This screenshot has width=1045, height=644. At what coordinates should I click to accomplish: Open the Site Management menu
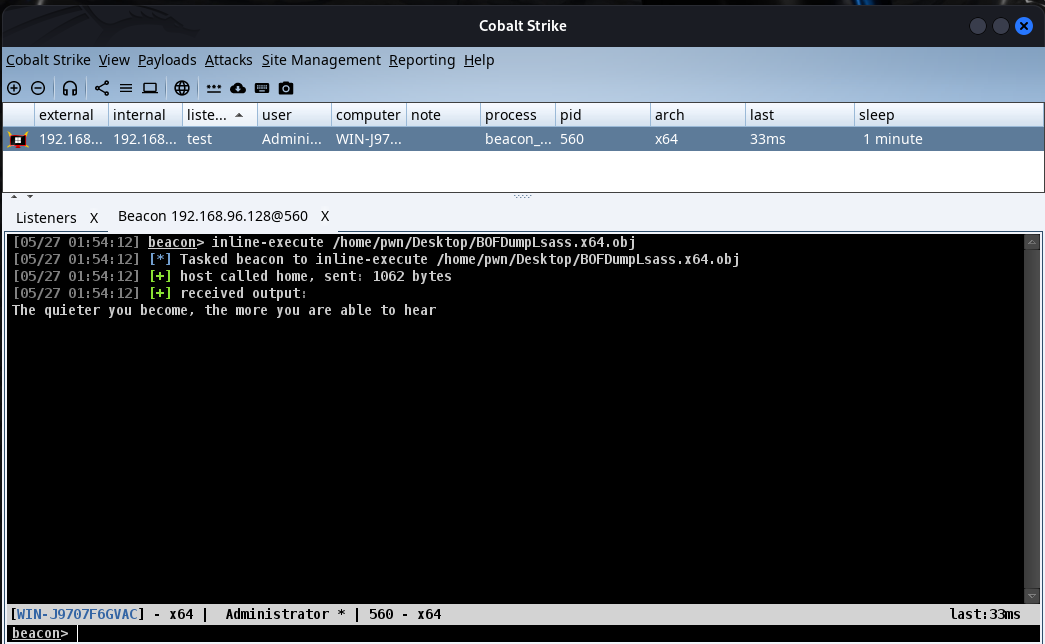[321, 60]
